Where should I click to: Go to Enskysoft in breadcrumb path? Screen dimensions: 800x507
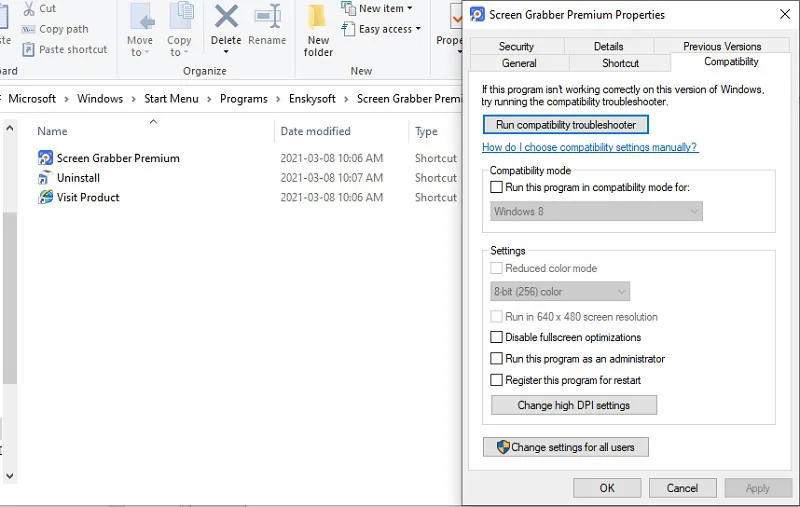[x=312, y=98]
